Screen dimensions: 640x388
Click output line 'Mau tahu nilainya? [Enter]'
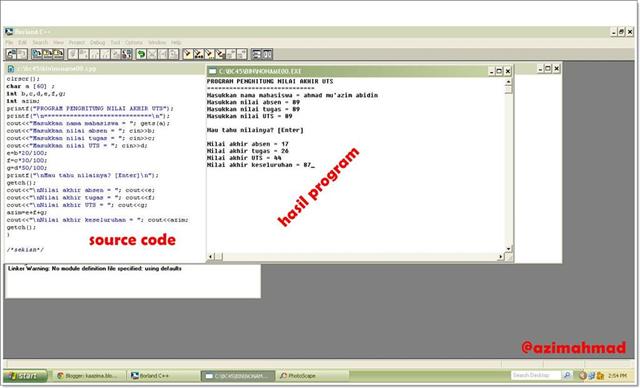(x=255, y=130)
